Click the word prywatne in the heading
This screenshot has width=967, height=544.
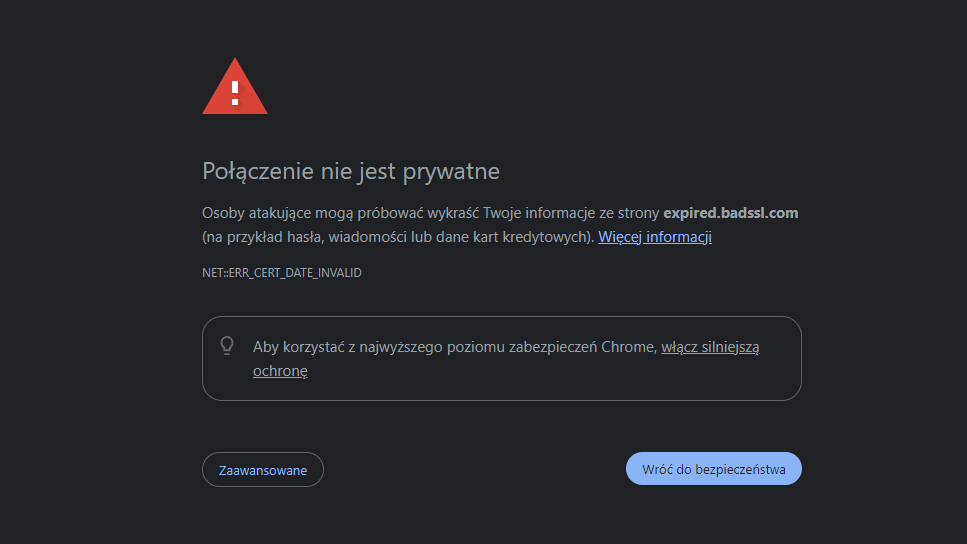[450, 172]
